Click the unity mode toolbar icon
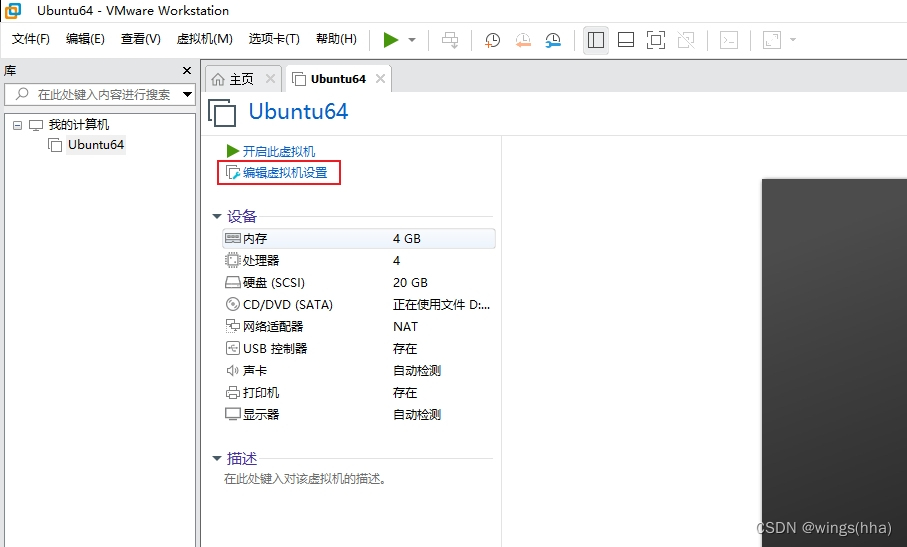 686,40
